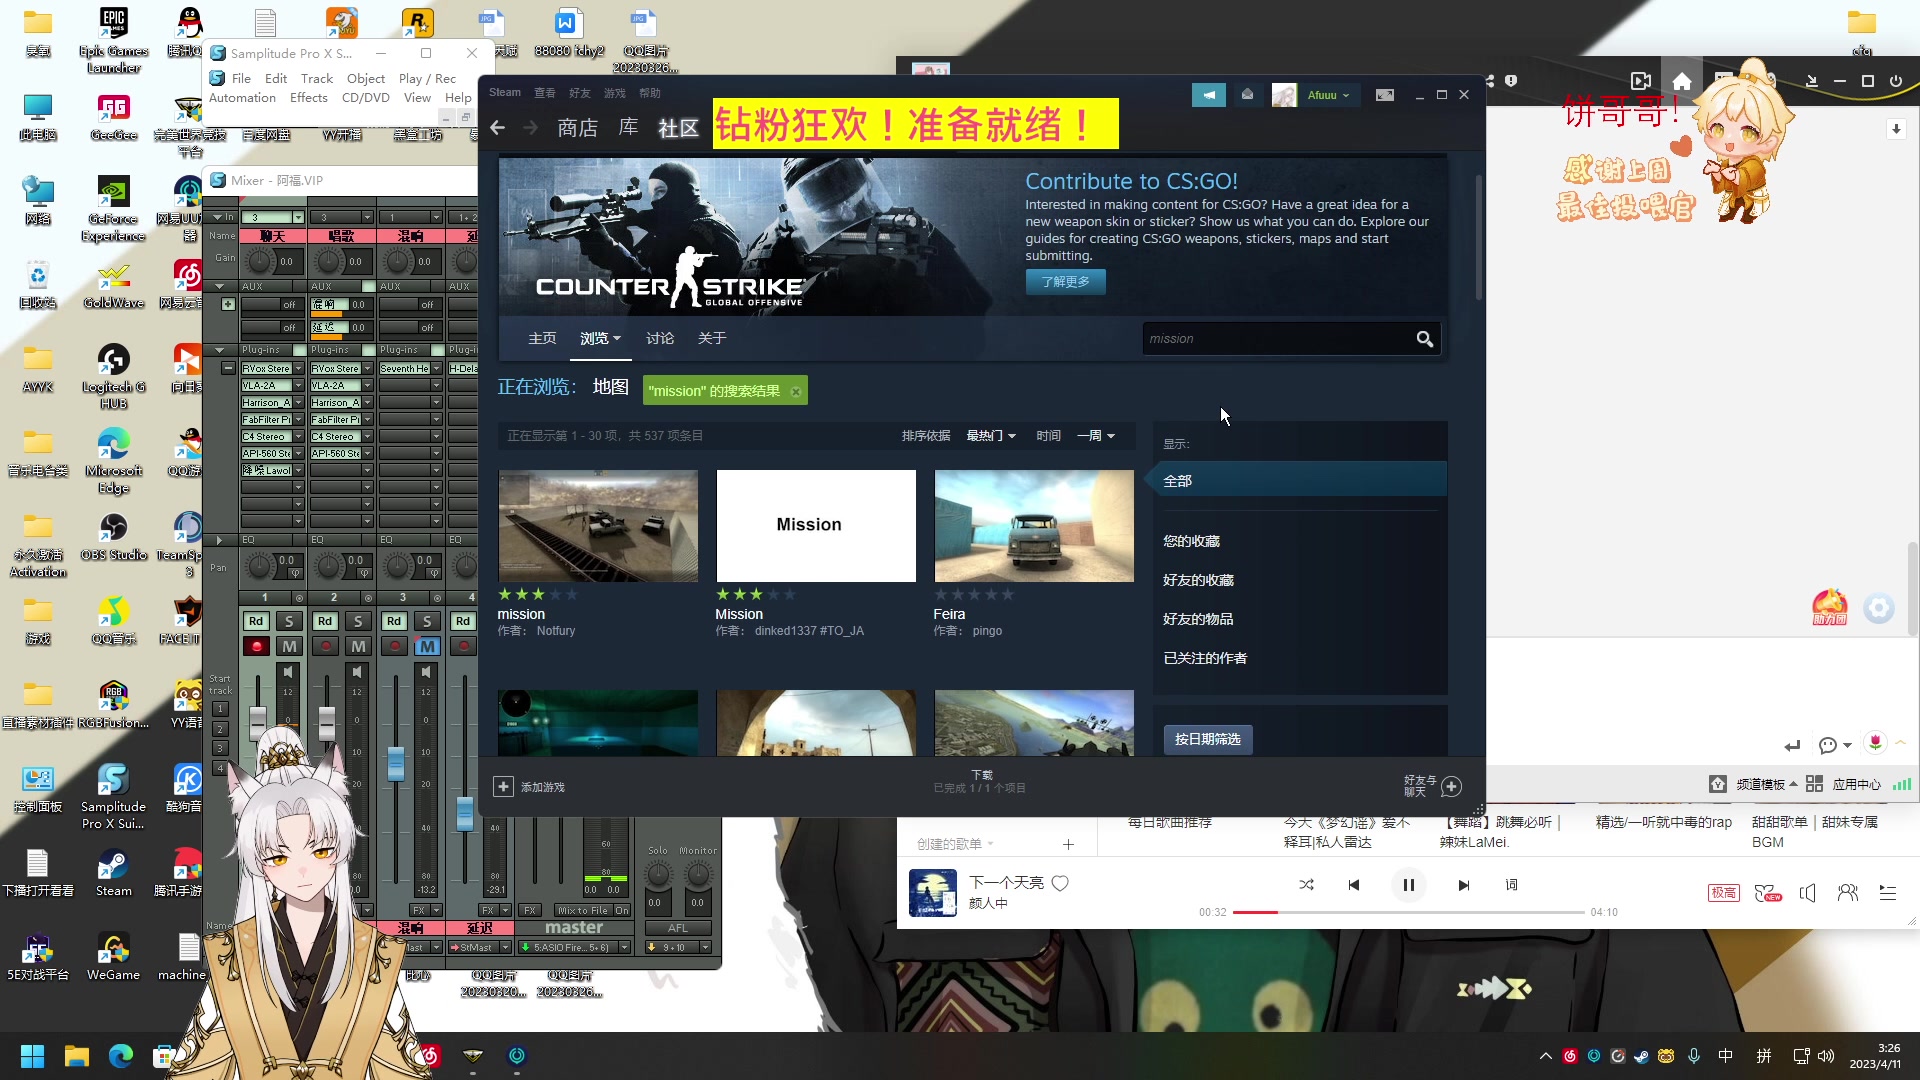Go back in Steam navigation
The image size is (1920, 1080).
coord(497,127)
